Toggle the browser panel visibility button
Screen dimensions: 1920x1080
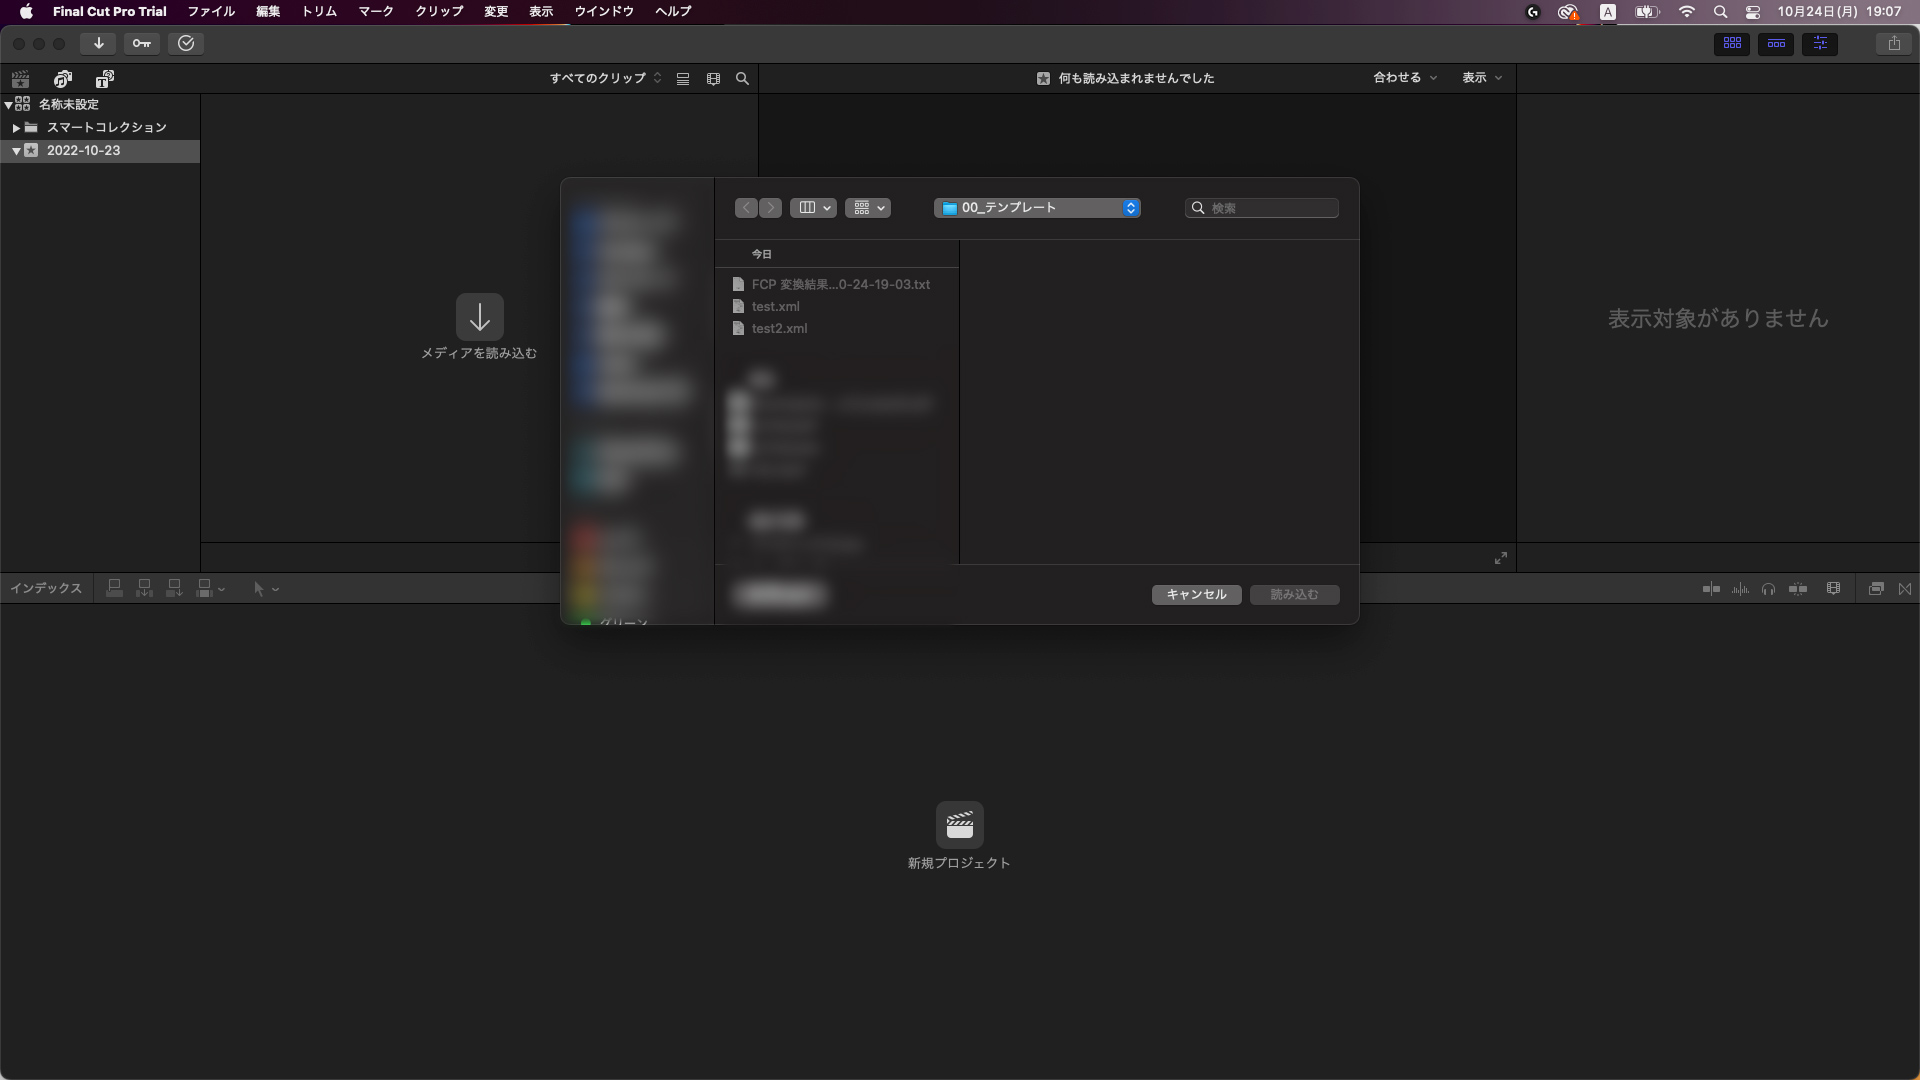[1732, 43]
